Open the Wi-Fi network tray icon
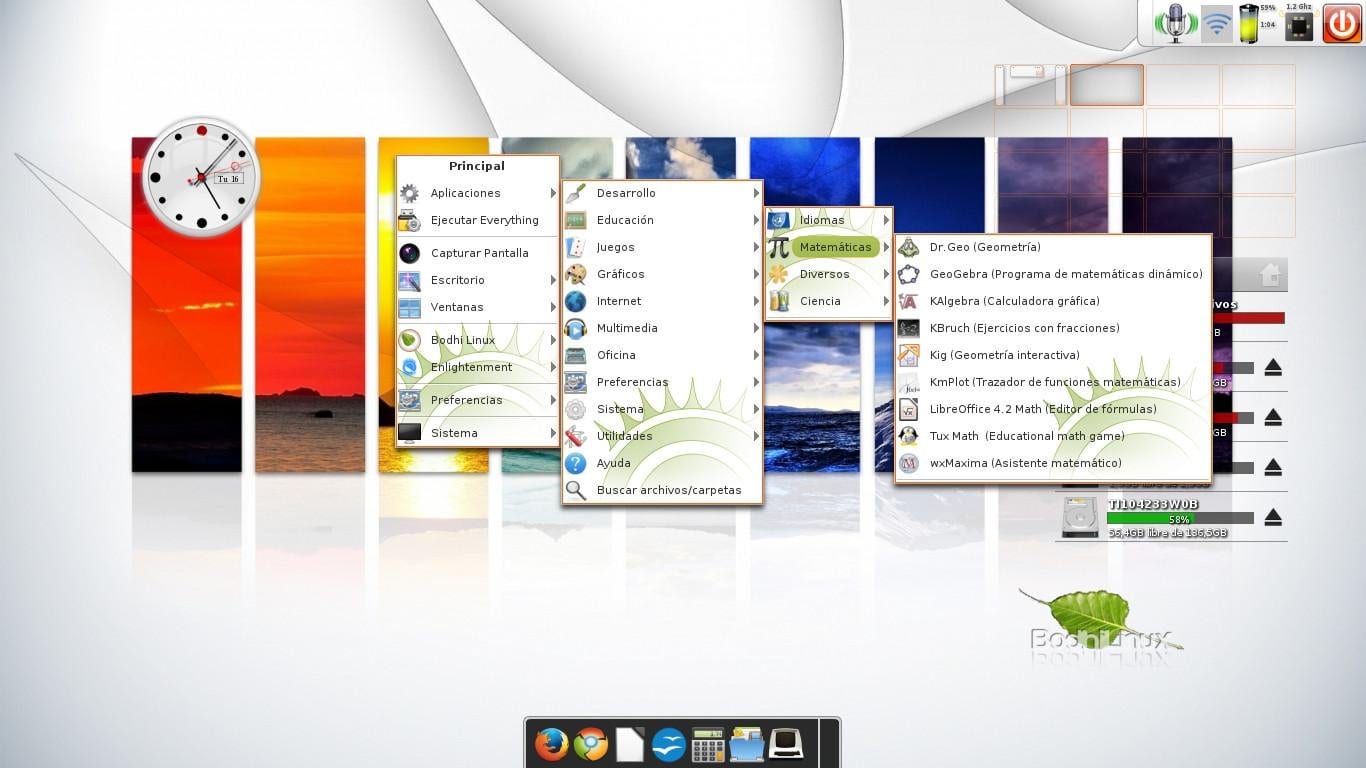Image resolution: width=1366 pixels, height=768 pixels. (x=1217, y=23)
